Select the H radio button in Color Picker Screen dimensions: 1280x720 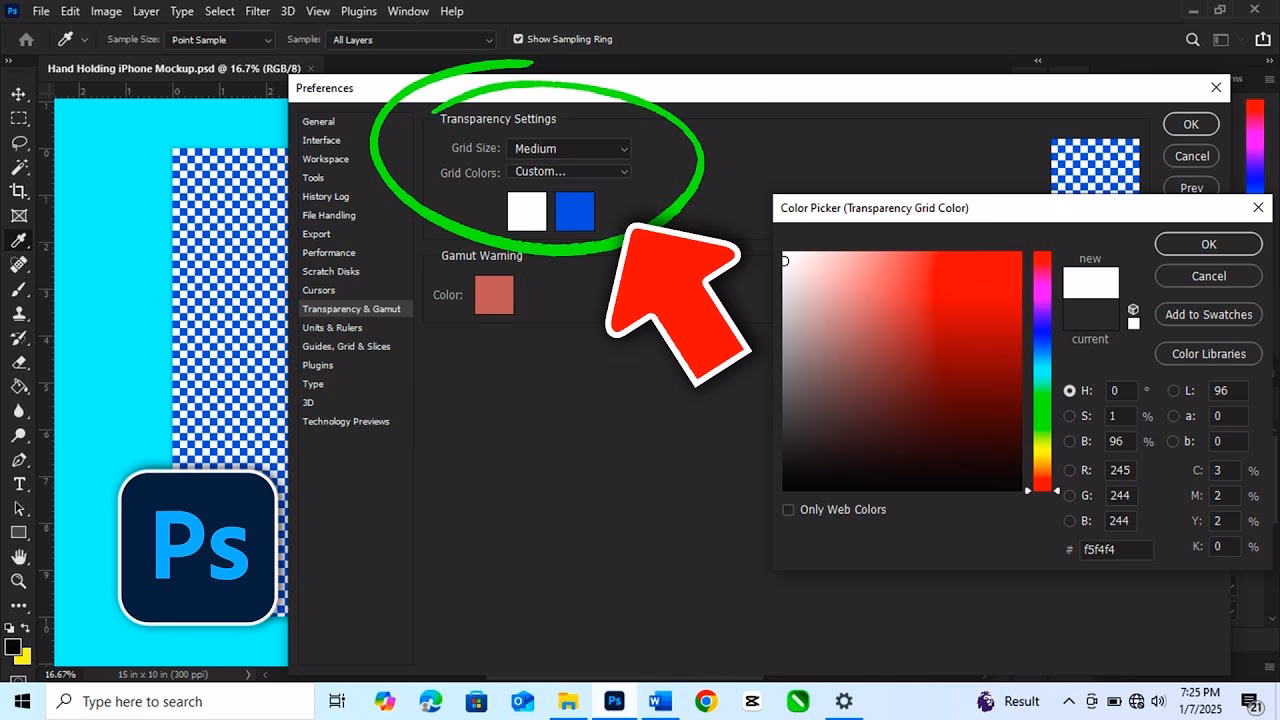click(1069, 390)
